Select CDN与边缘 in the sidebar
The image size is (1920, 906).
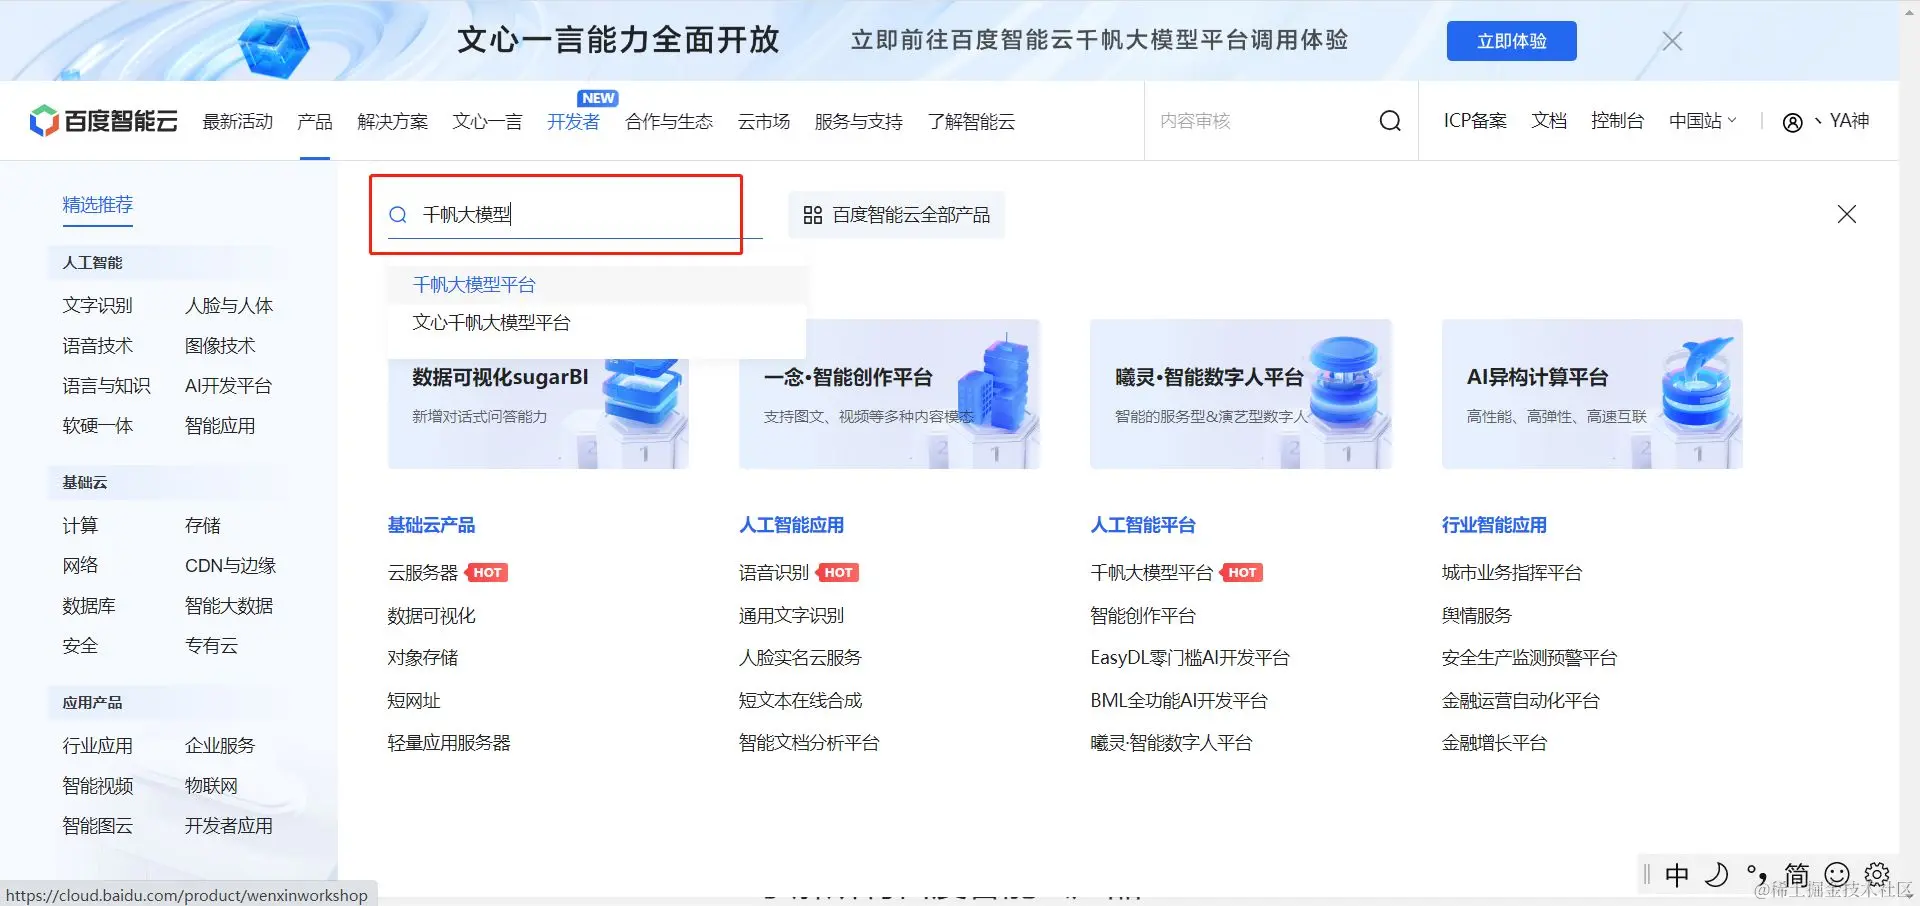[230, 566]
